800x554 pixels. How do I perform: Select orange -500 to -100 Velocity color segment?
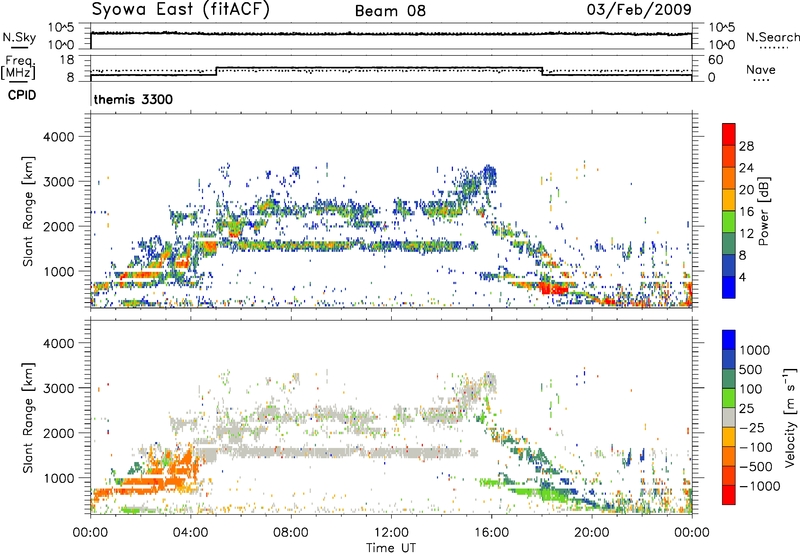click(x=729, y=457)
